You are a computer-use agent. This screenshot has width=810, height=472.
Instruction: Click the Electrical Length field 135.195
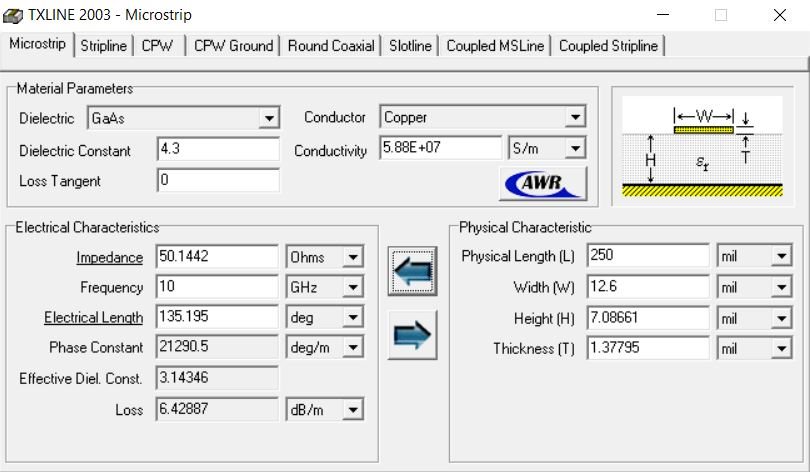coord(217,317)
